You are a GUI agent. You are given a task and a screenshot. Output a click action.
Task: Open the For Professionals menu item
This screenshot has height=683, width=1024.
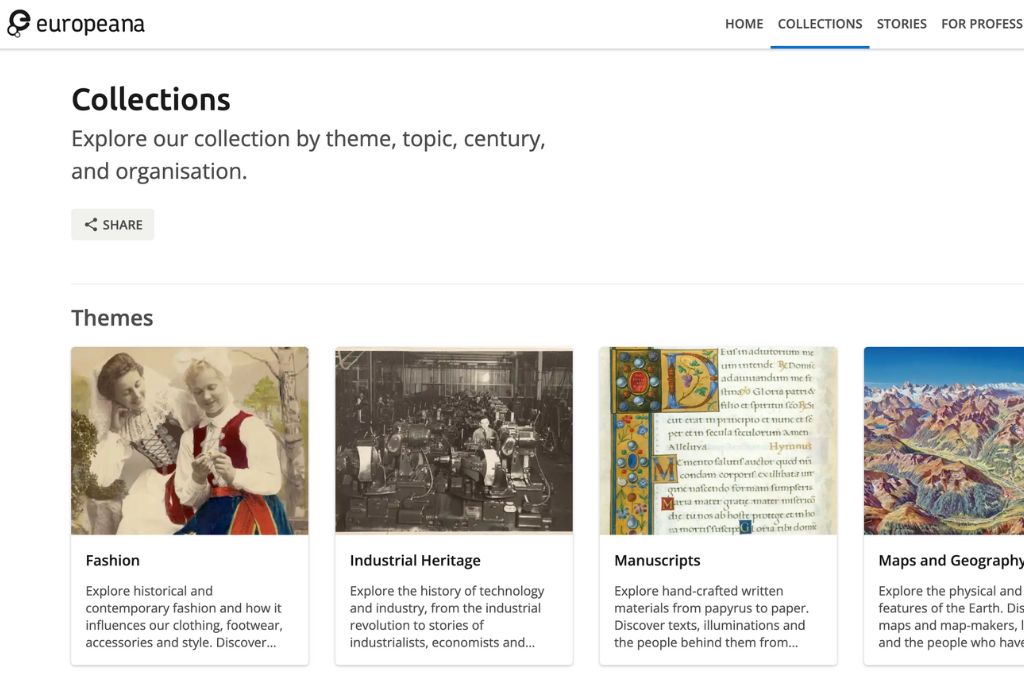[983, 24]
